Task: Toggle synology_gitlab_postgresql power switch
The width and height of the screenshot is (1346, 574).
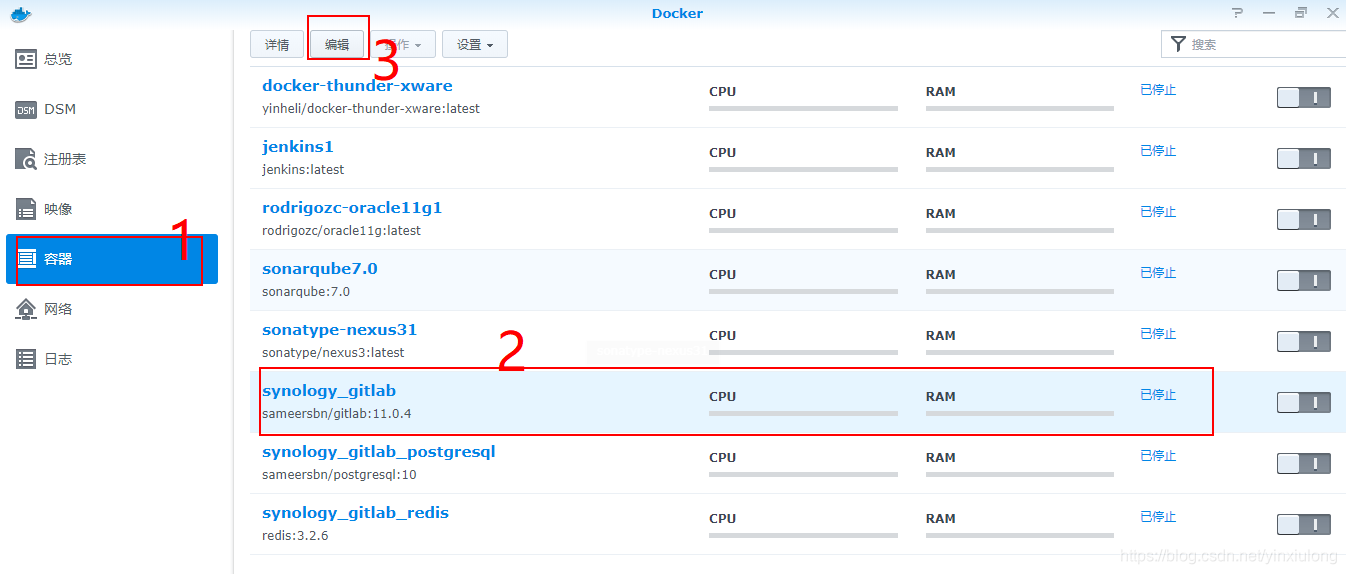Action: tap(1303, 464)
